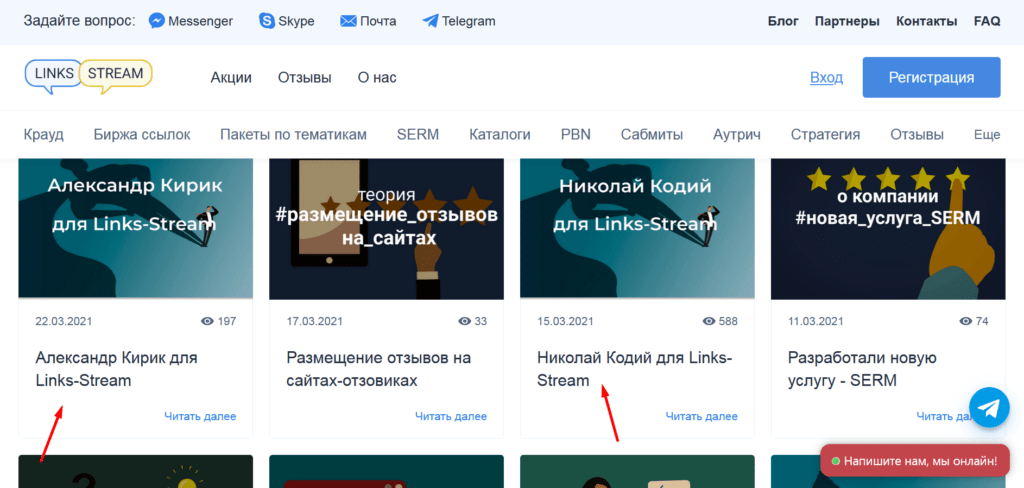Click the Почта envelope icon
The height and width of the screenshot is (488, 1024).
tap(349, 21)
